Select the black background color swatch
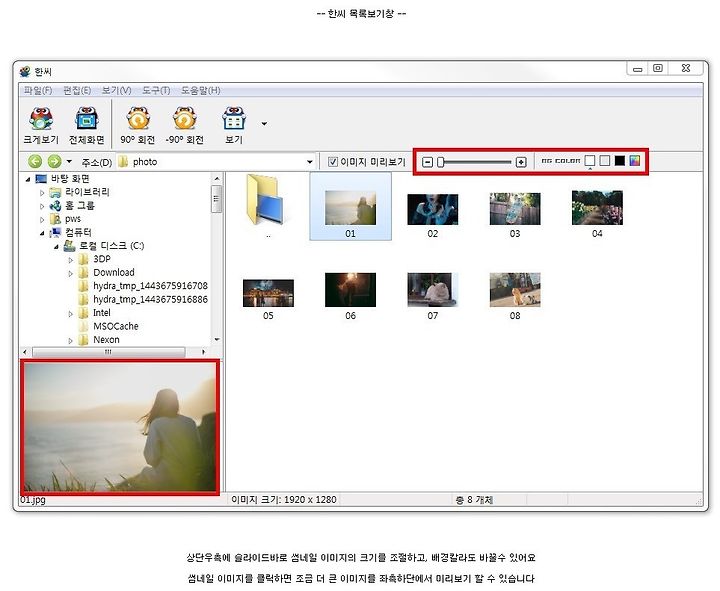 tap(619, 160)
